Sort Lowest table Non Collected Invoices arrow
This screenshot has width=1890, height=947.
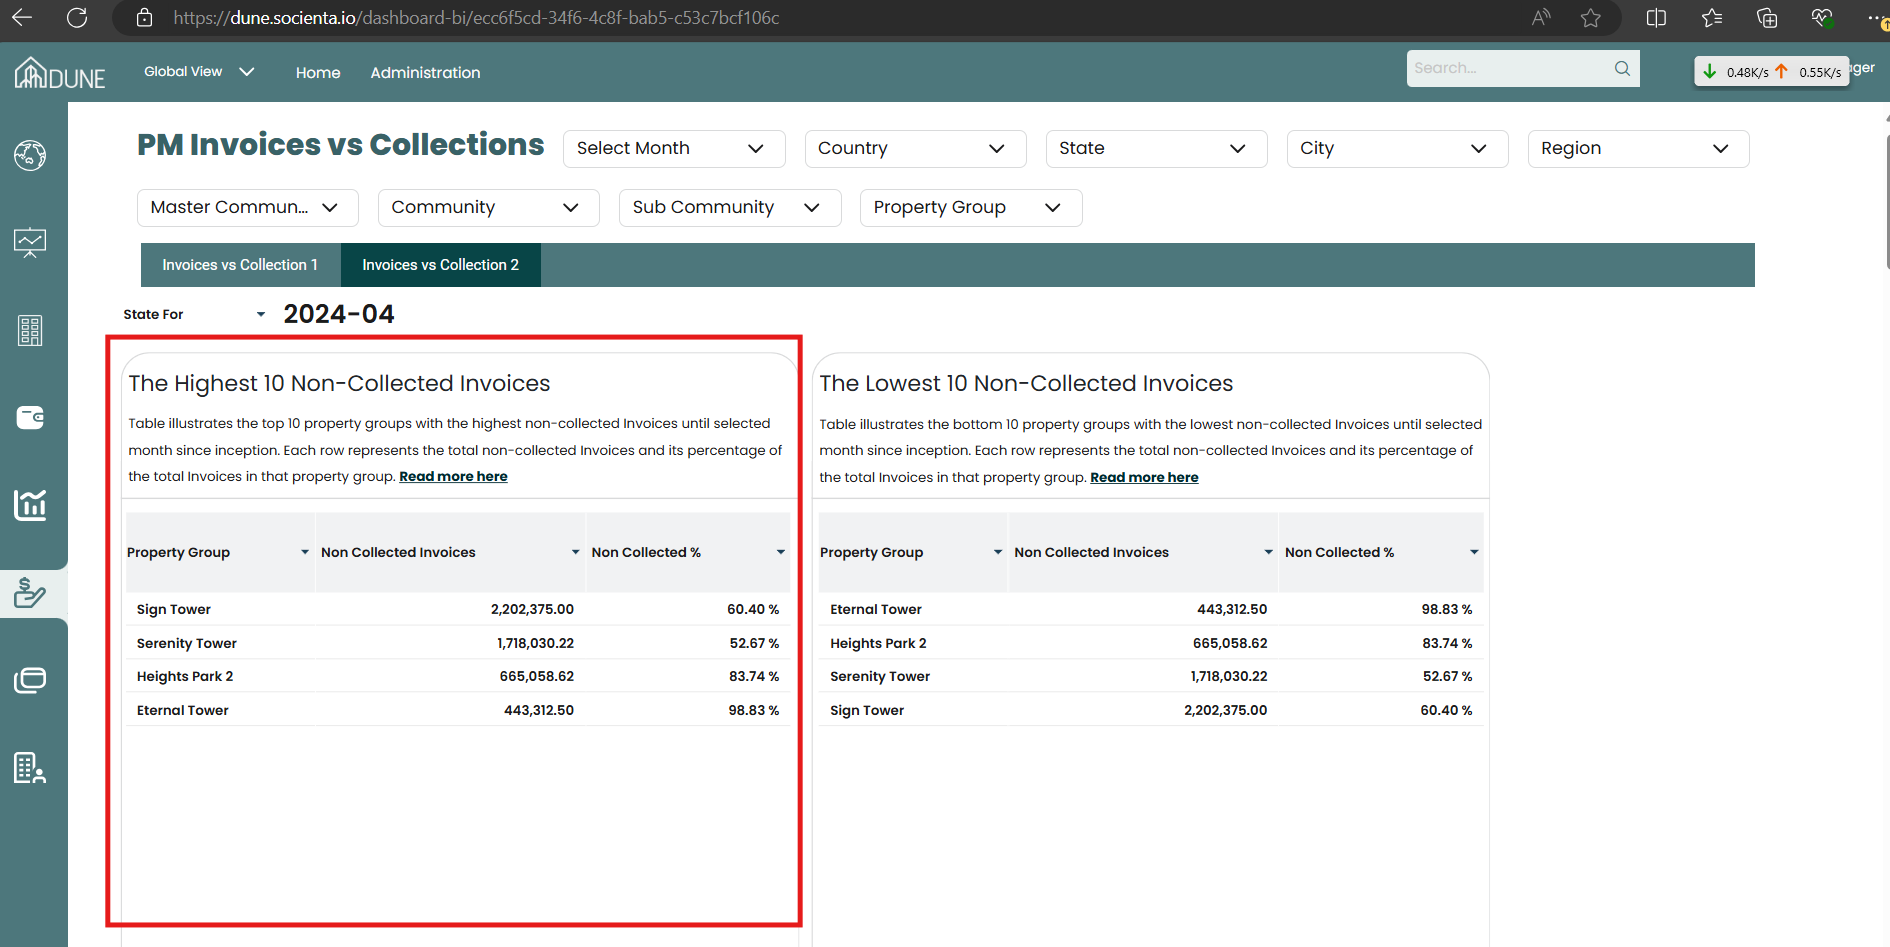tap(1269, 552)
